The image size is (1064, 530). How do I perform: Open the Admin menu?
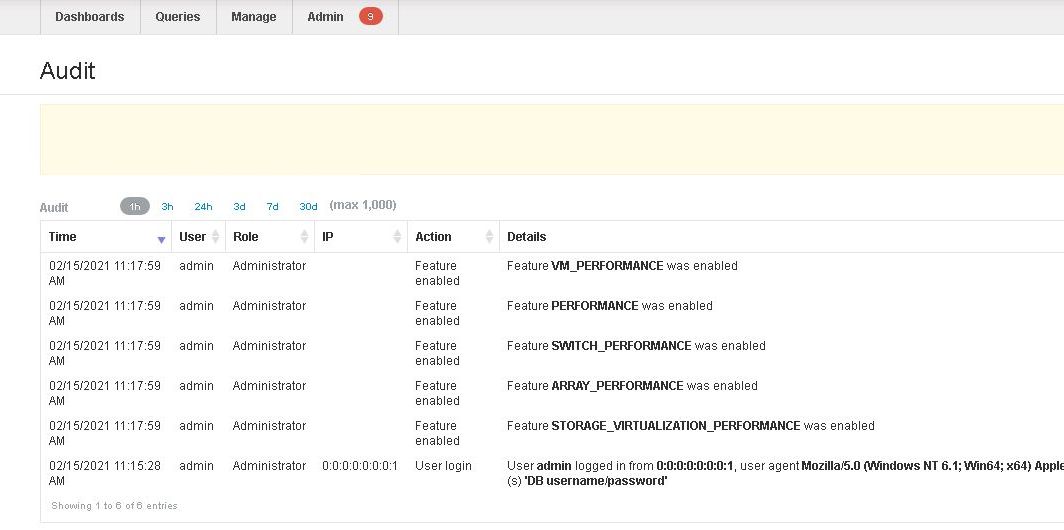(326, 17)
